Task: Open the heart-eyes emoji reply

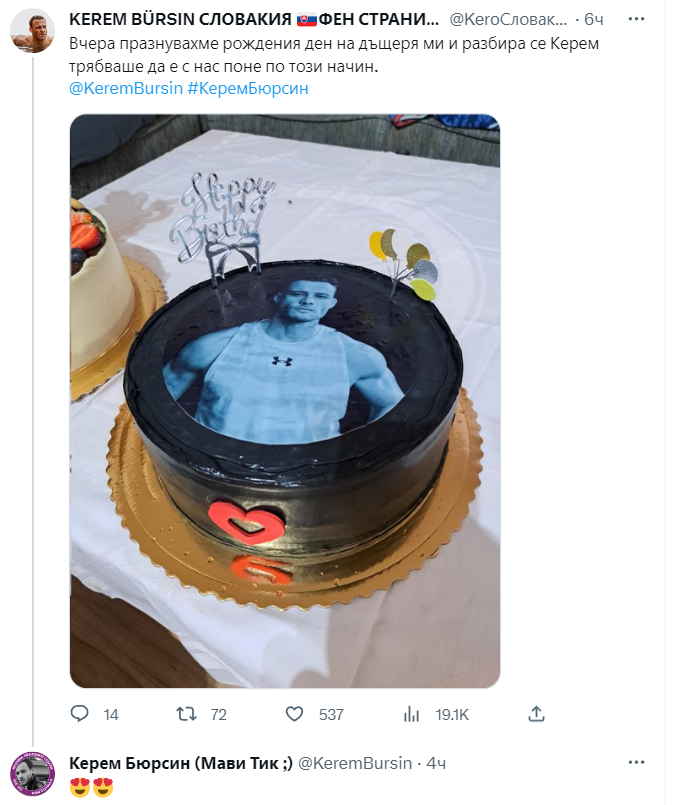Action: (92, 786)
